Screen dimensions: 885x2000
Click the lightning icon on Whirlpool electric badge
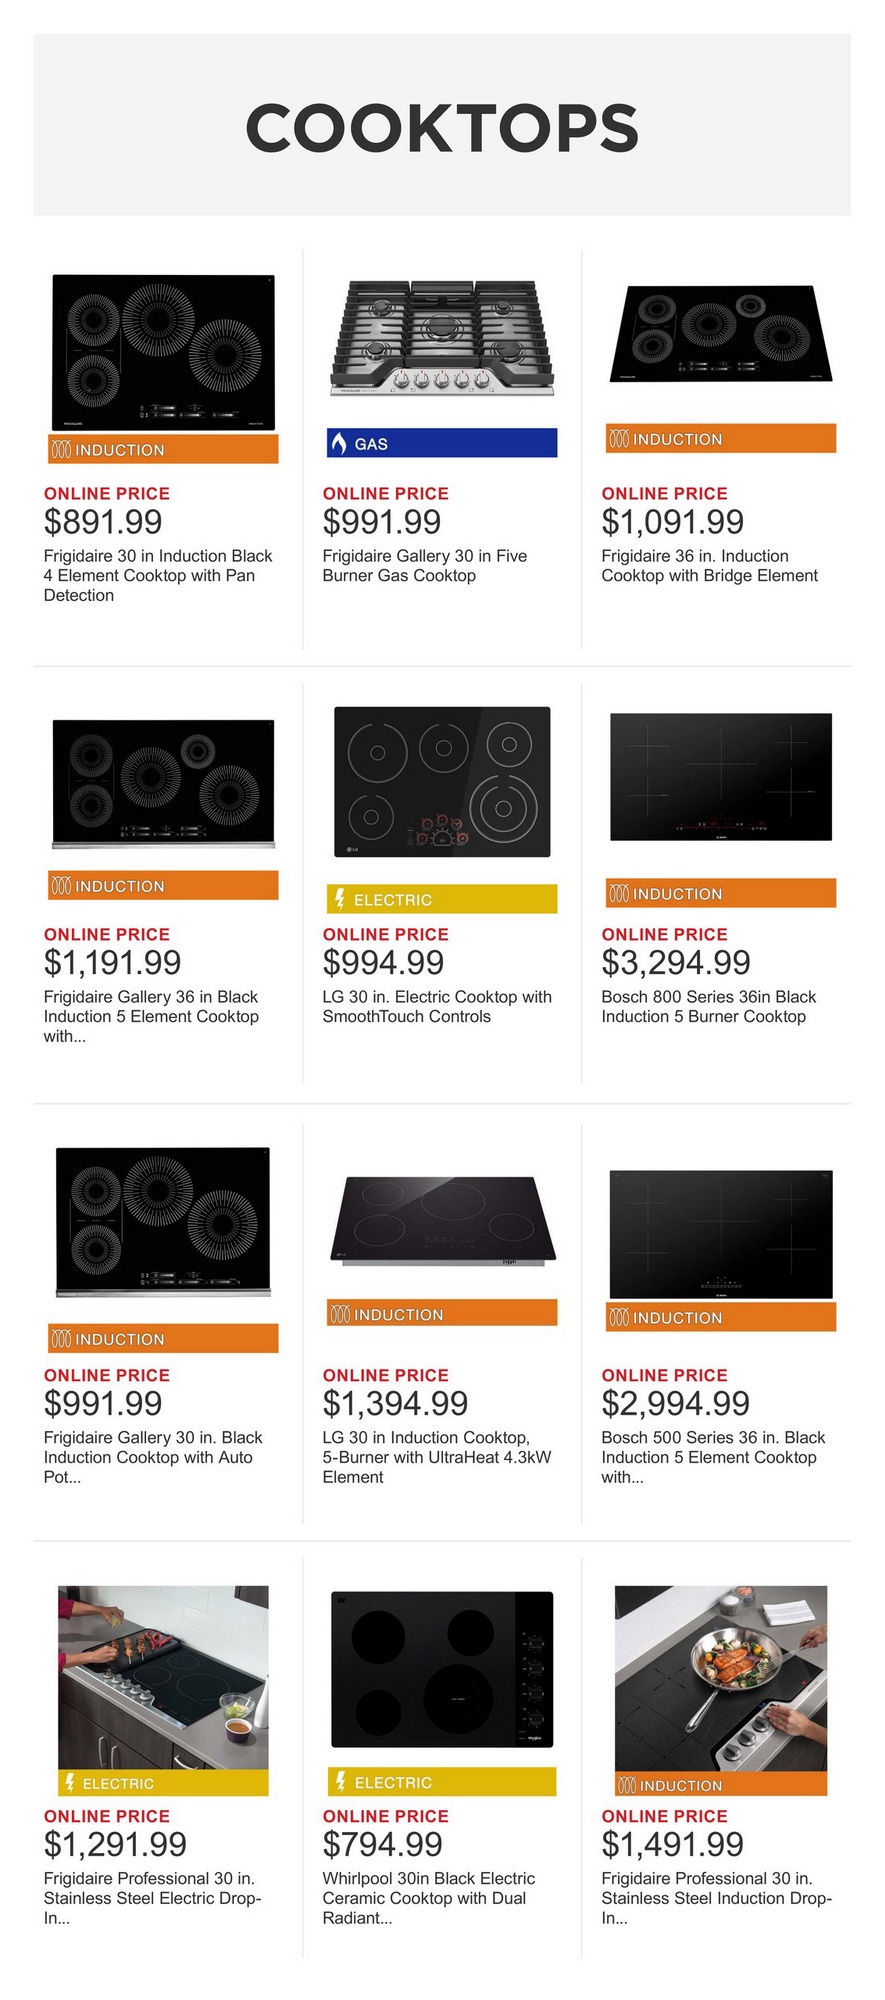point(340,1781)
